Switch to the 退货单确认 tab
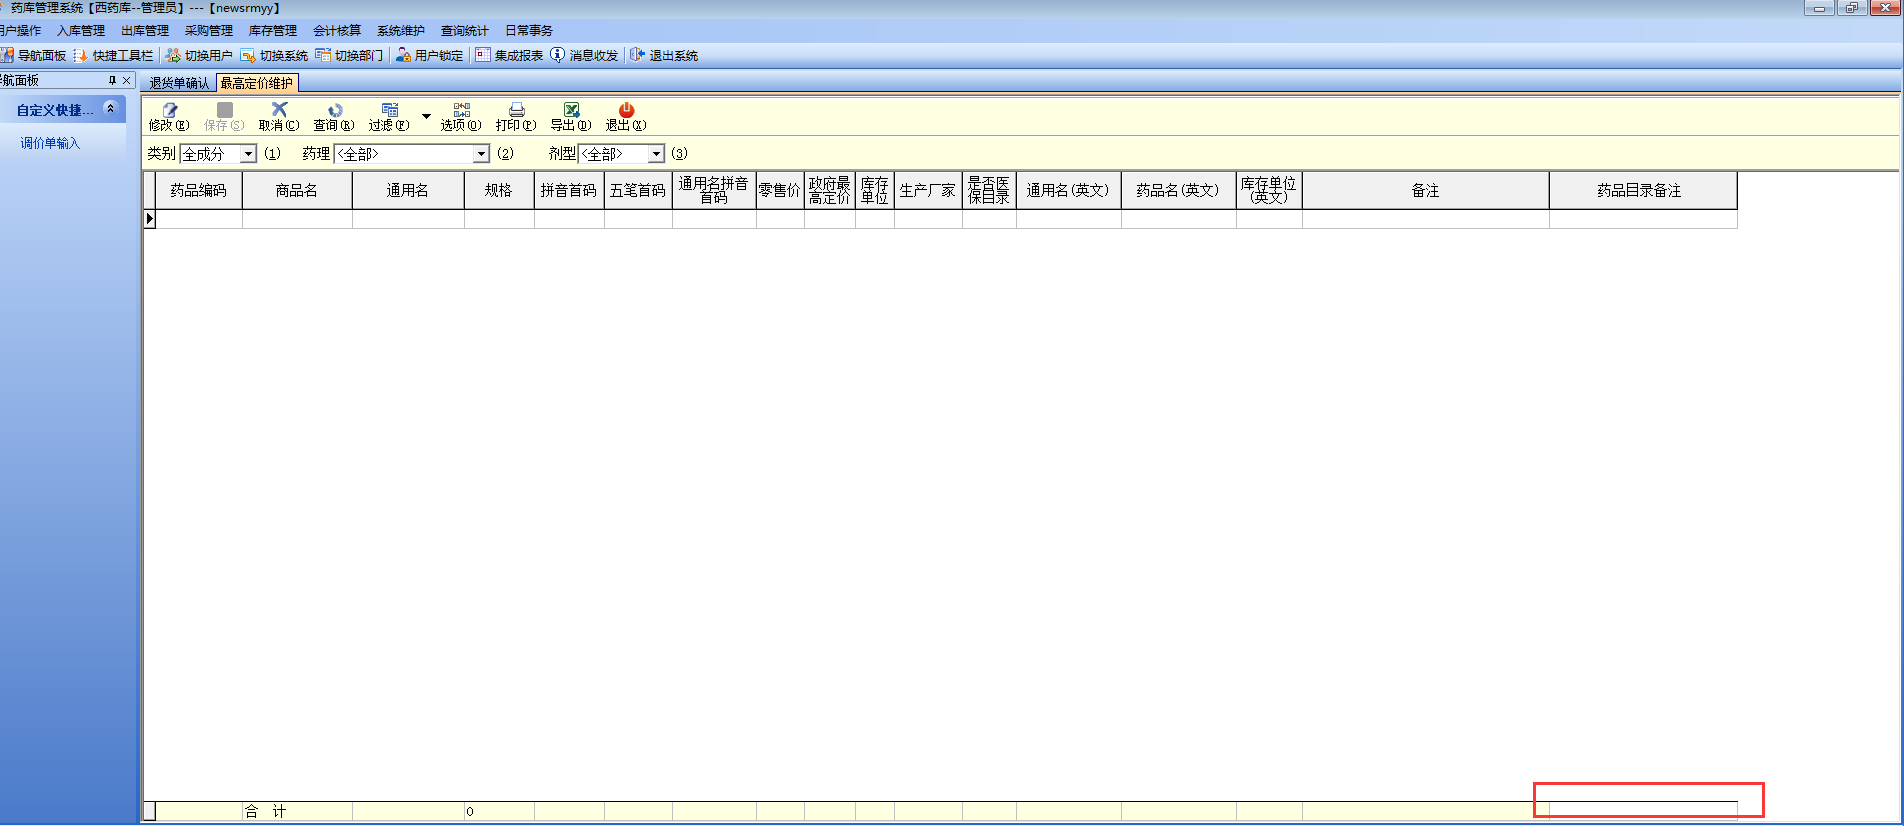 pyautogui.click(x=180, y=83)
